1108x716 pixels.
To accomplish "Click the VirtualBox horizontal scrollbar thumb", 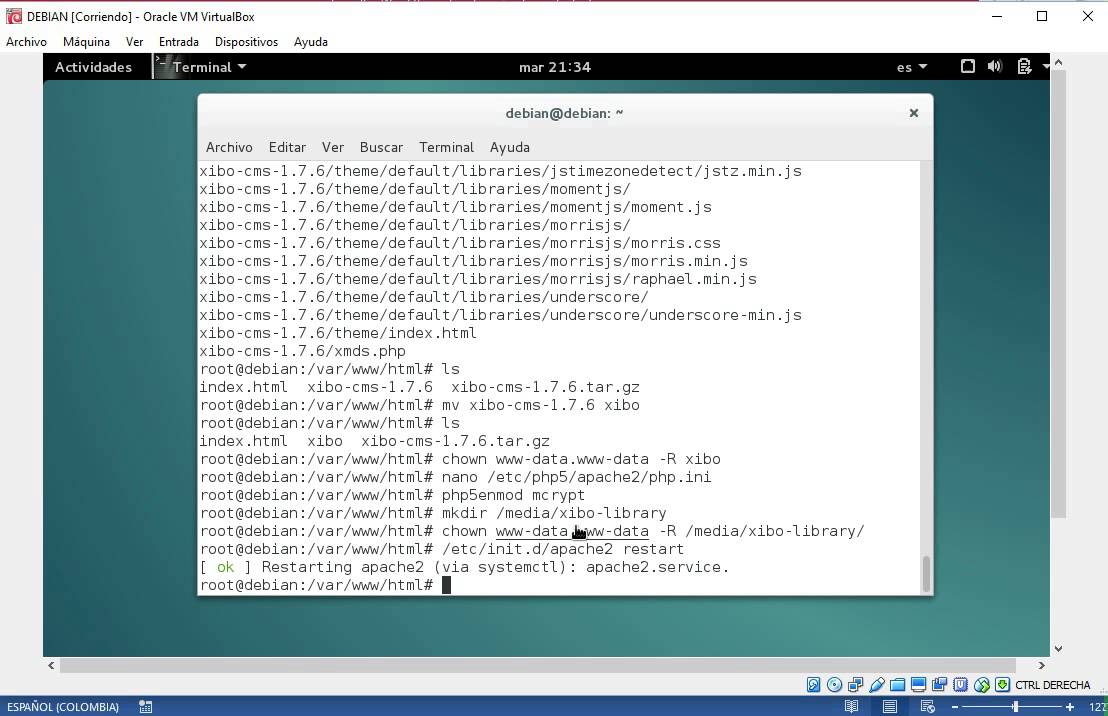I will [538, 665].
